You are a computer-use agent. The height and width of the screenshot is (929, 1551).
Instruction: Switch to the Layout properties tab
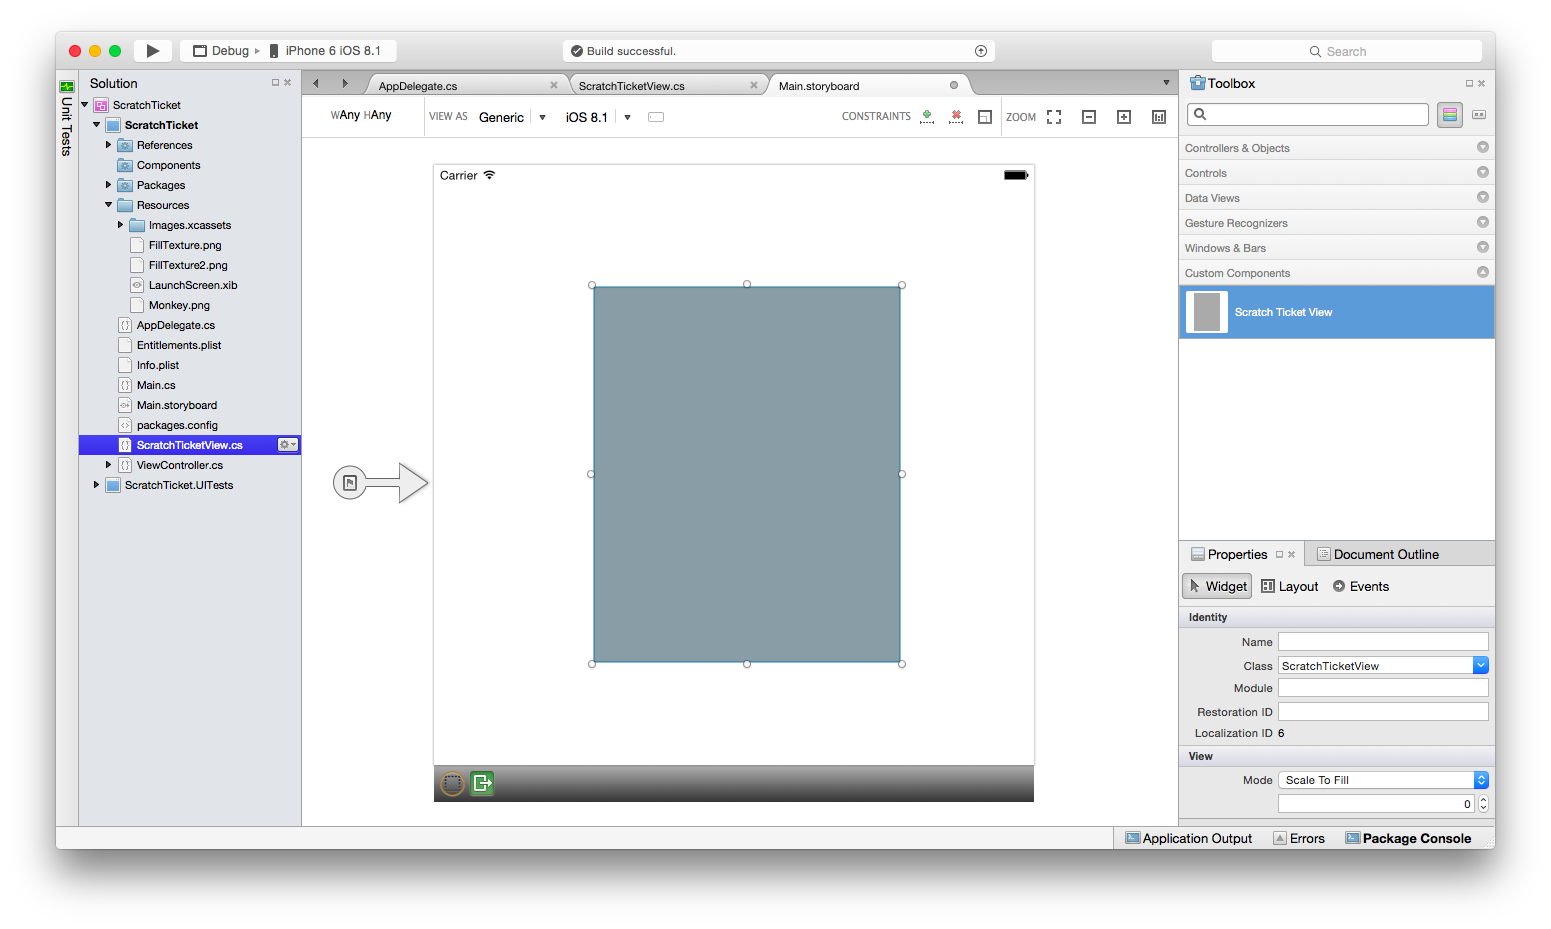1290,586
